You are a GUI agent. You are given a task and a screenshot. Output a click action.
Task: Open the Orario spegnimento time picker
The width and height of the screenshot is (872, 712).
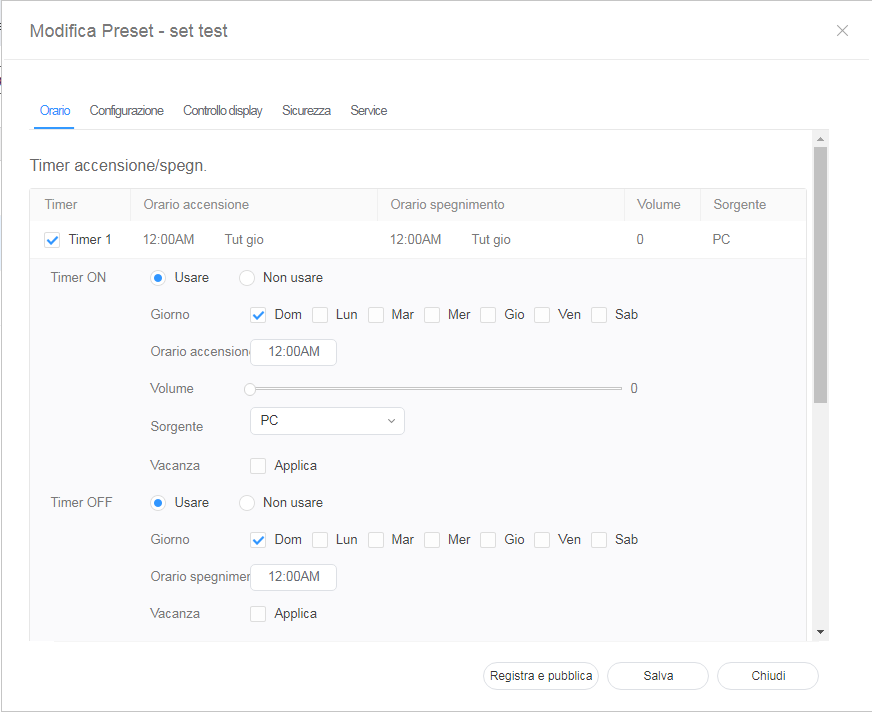click(x=293, y=577)
